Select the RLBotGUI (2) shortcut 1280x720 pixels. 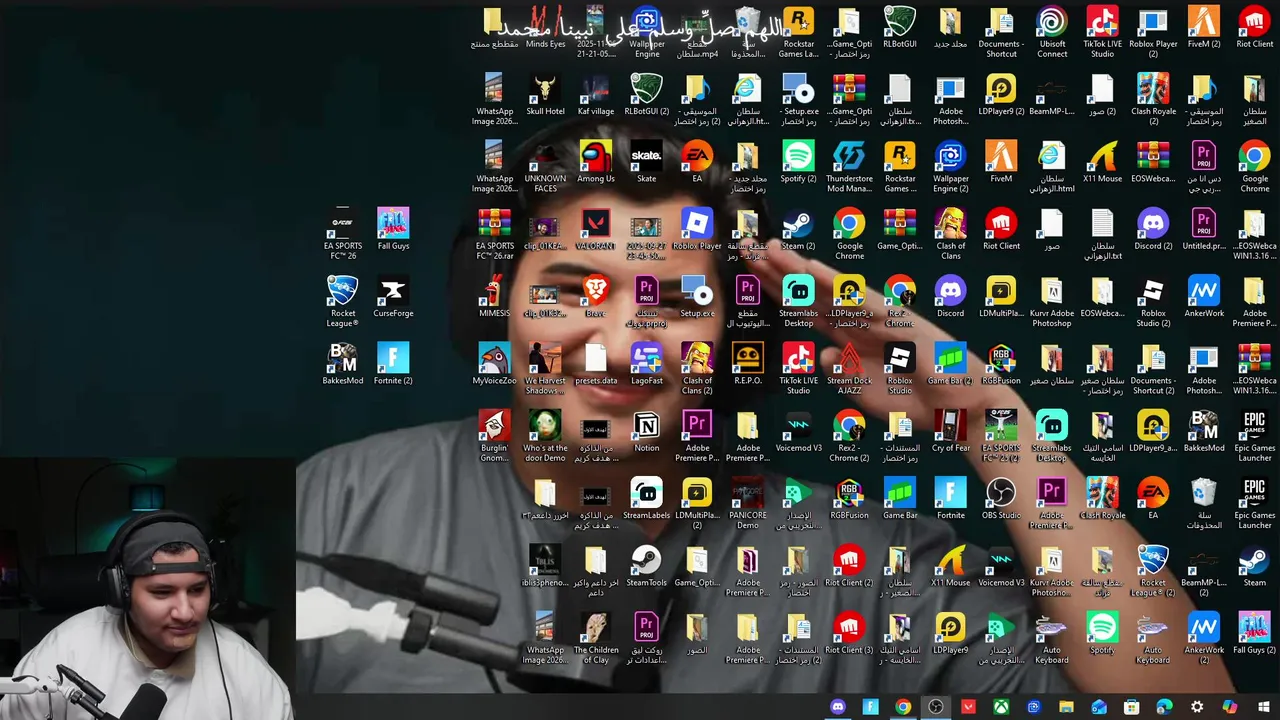pos(647,95)
